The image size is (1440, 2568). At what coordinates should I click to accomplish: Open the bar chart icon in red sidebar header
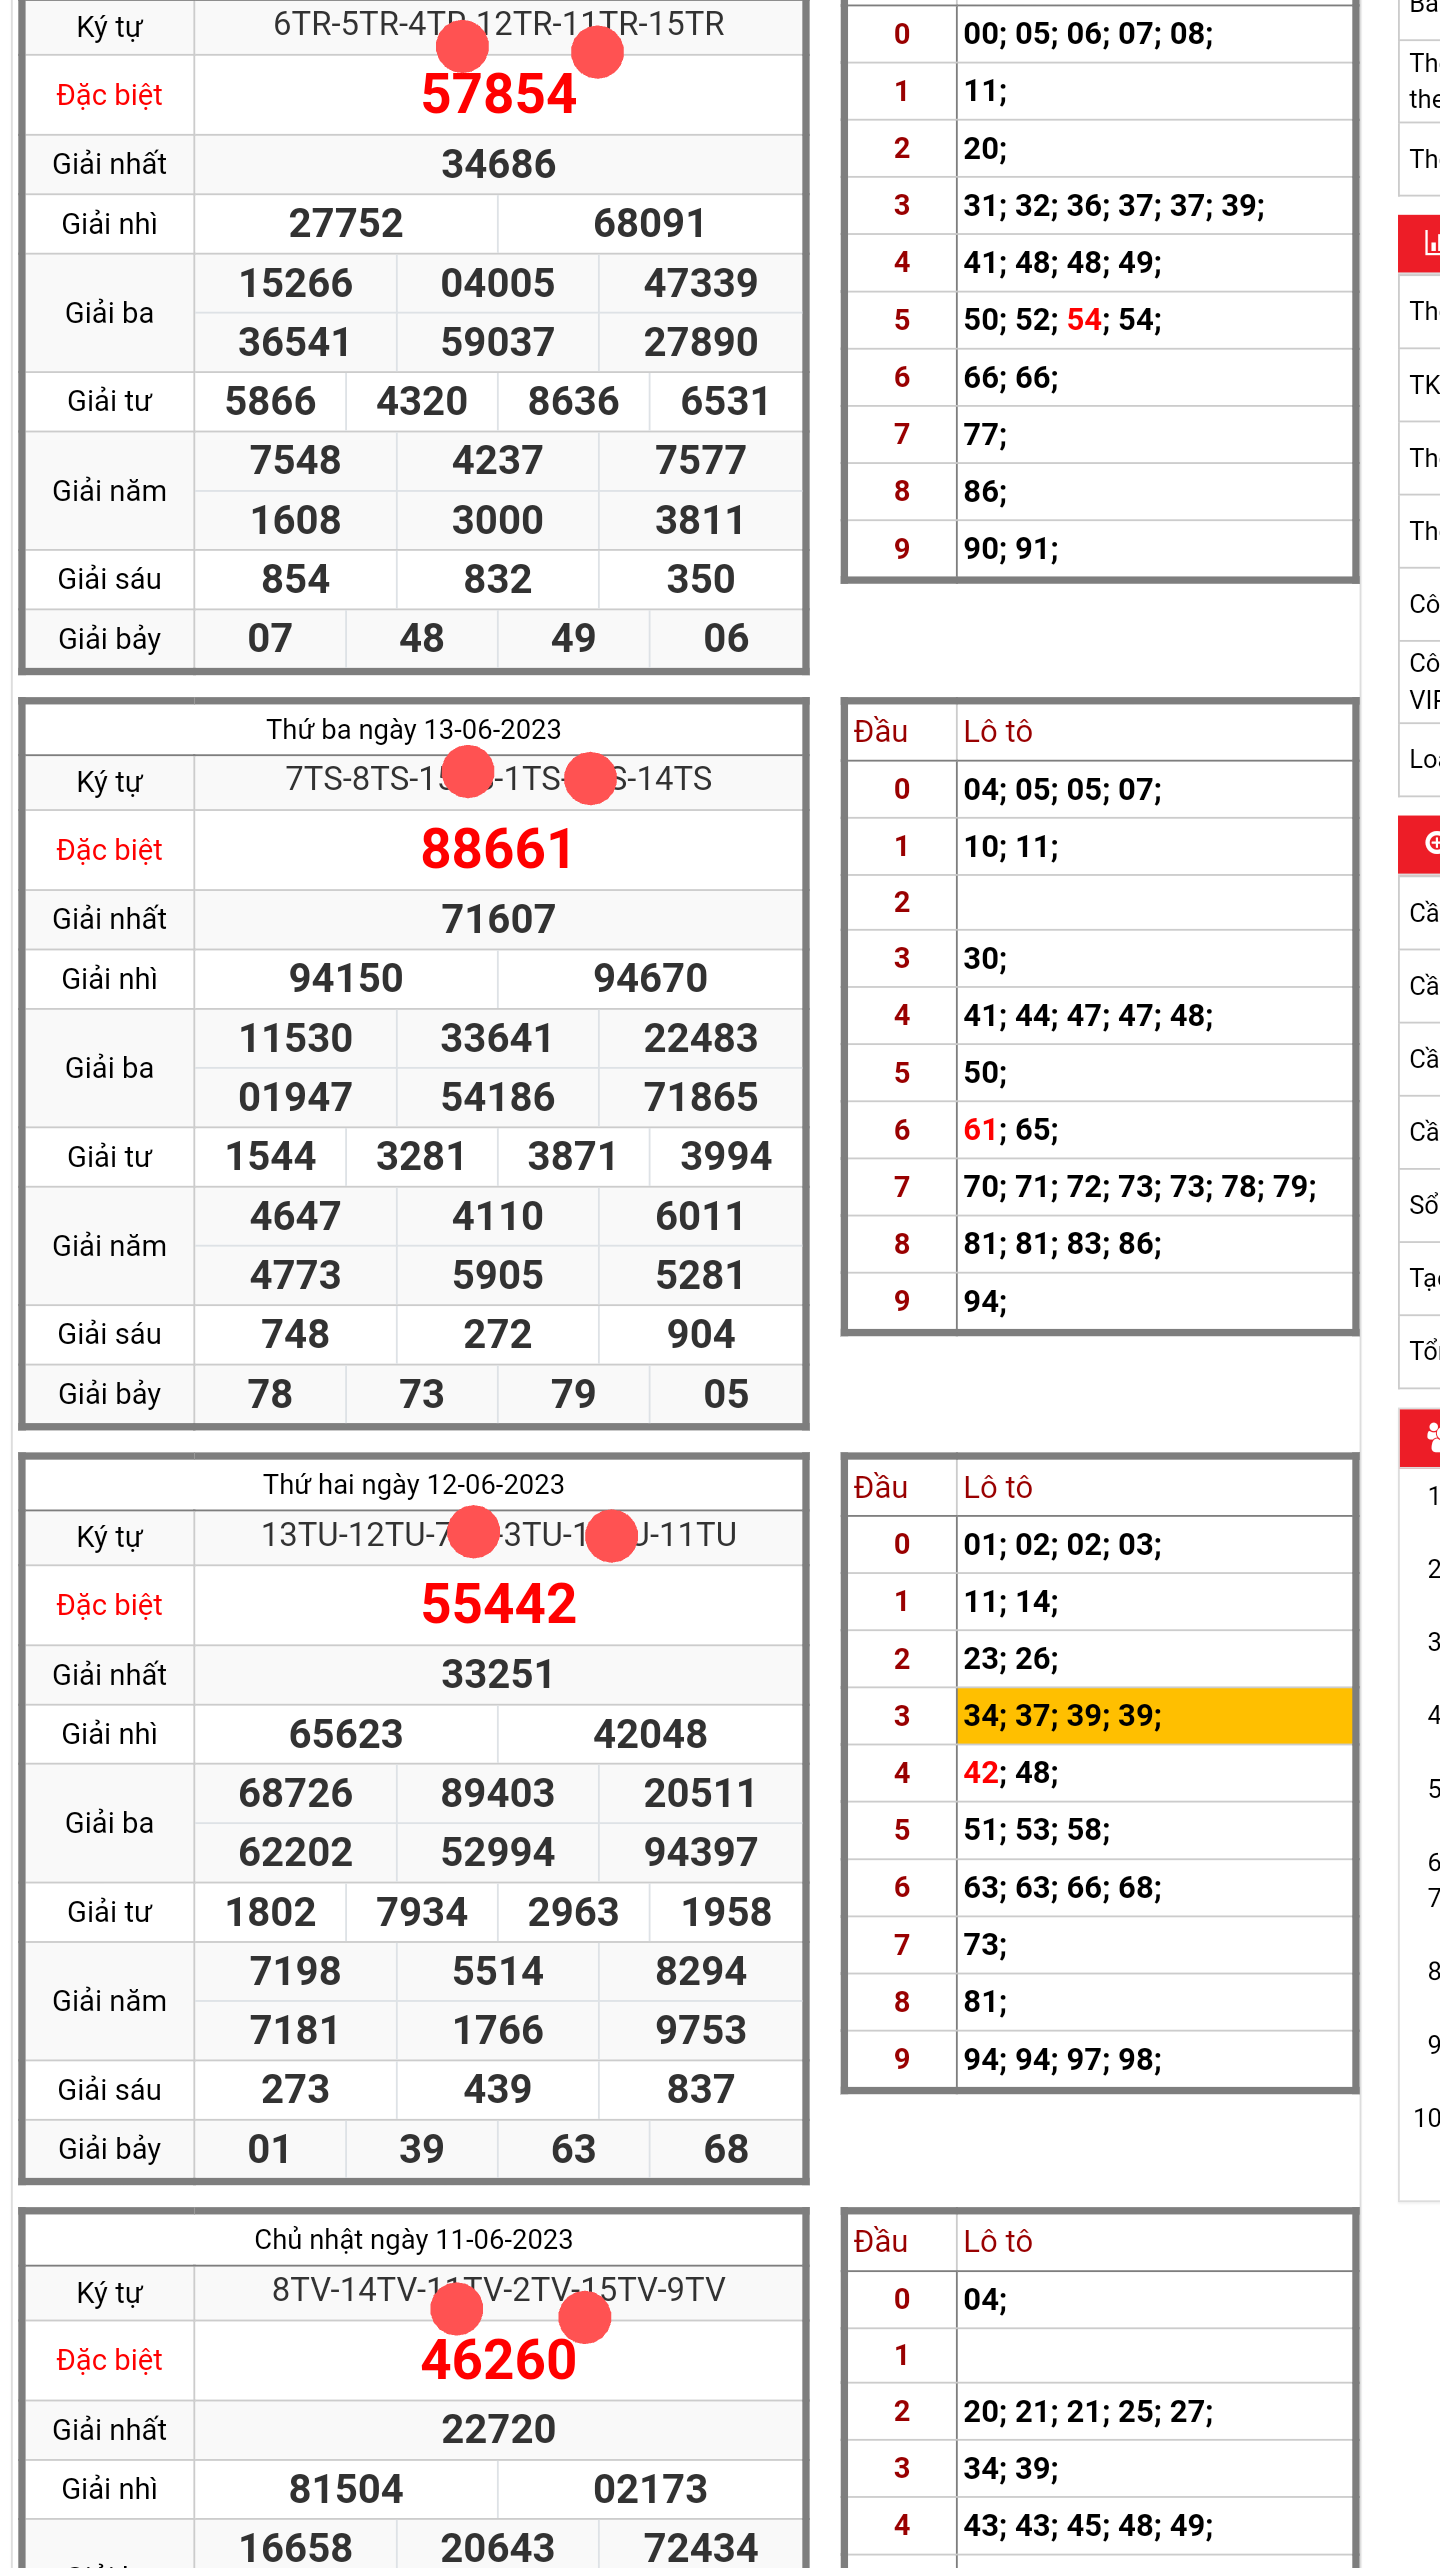point(1430,243)
